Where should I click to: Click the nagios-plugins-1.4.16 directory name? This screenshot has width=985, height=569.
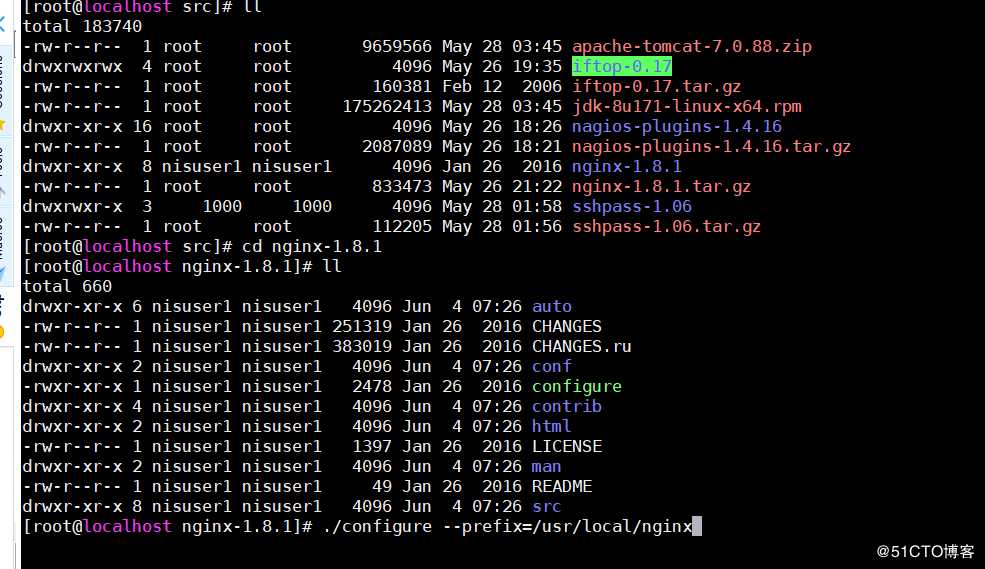(677, 127)
